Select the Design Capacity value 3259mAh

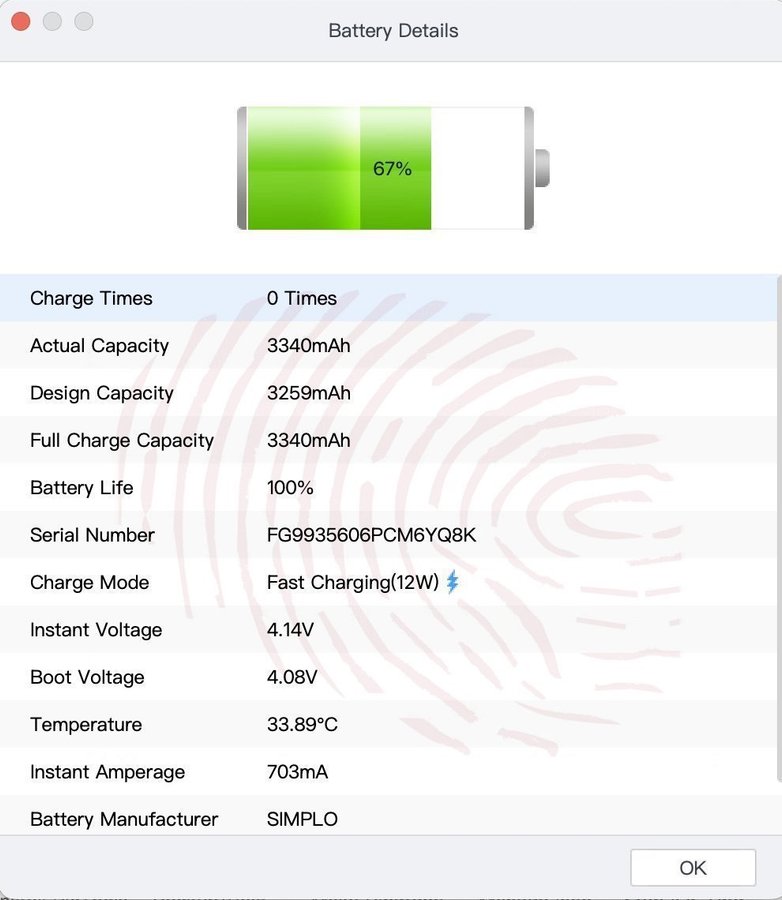point(308,393)
